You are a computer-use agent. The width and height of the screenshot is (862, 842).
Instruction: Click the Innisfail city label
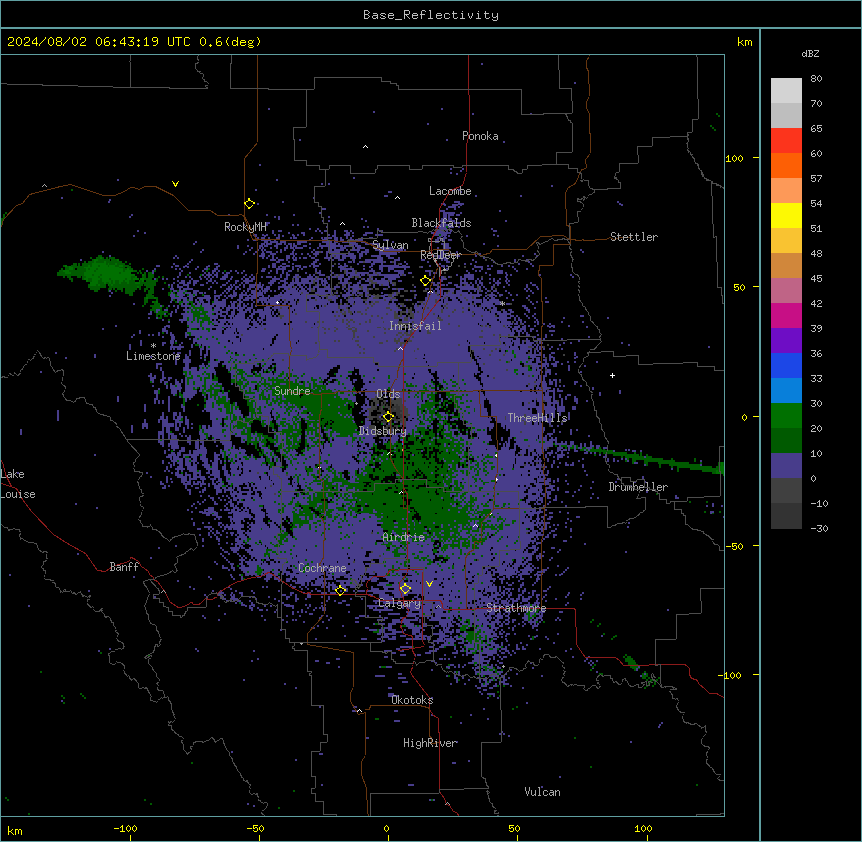tap(415, 326)
